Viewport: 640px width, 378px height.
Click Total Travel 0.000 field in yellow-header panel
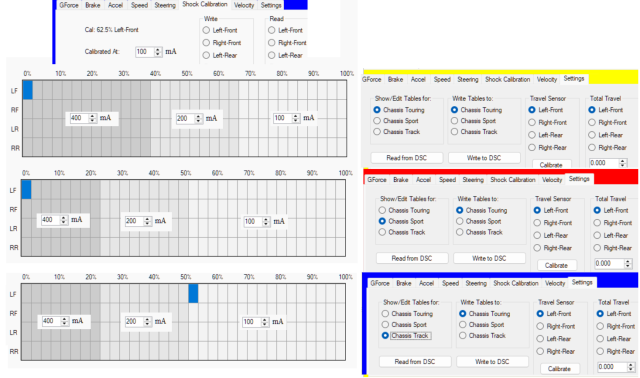click(604, 163)
